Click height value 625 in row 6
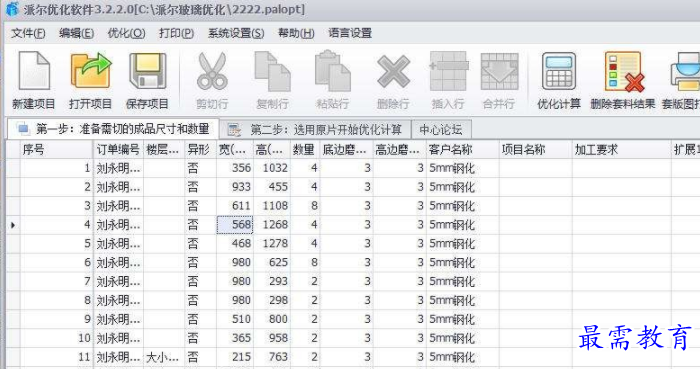700x369 pixels. (278, 262)
